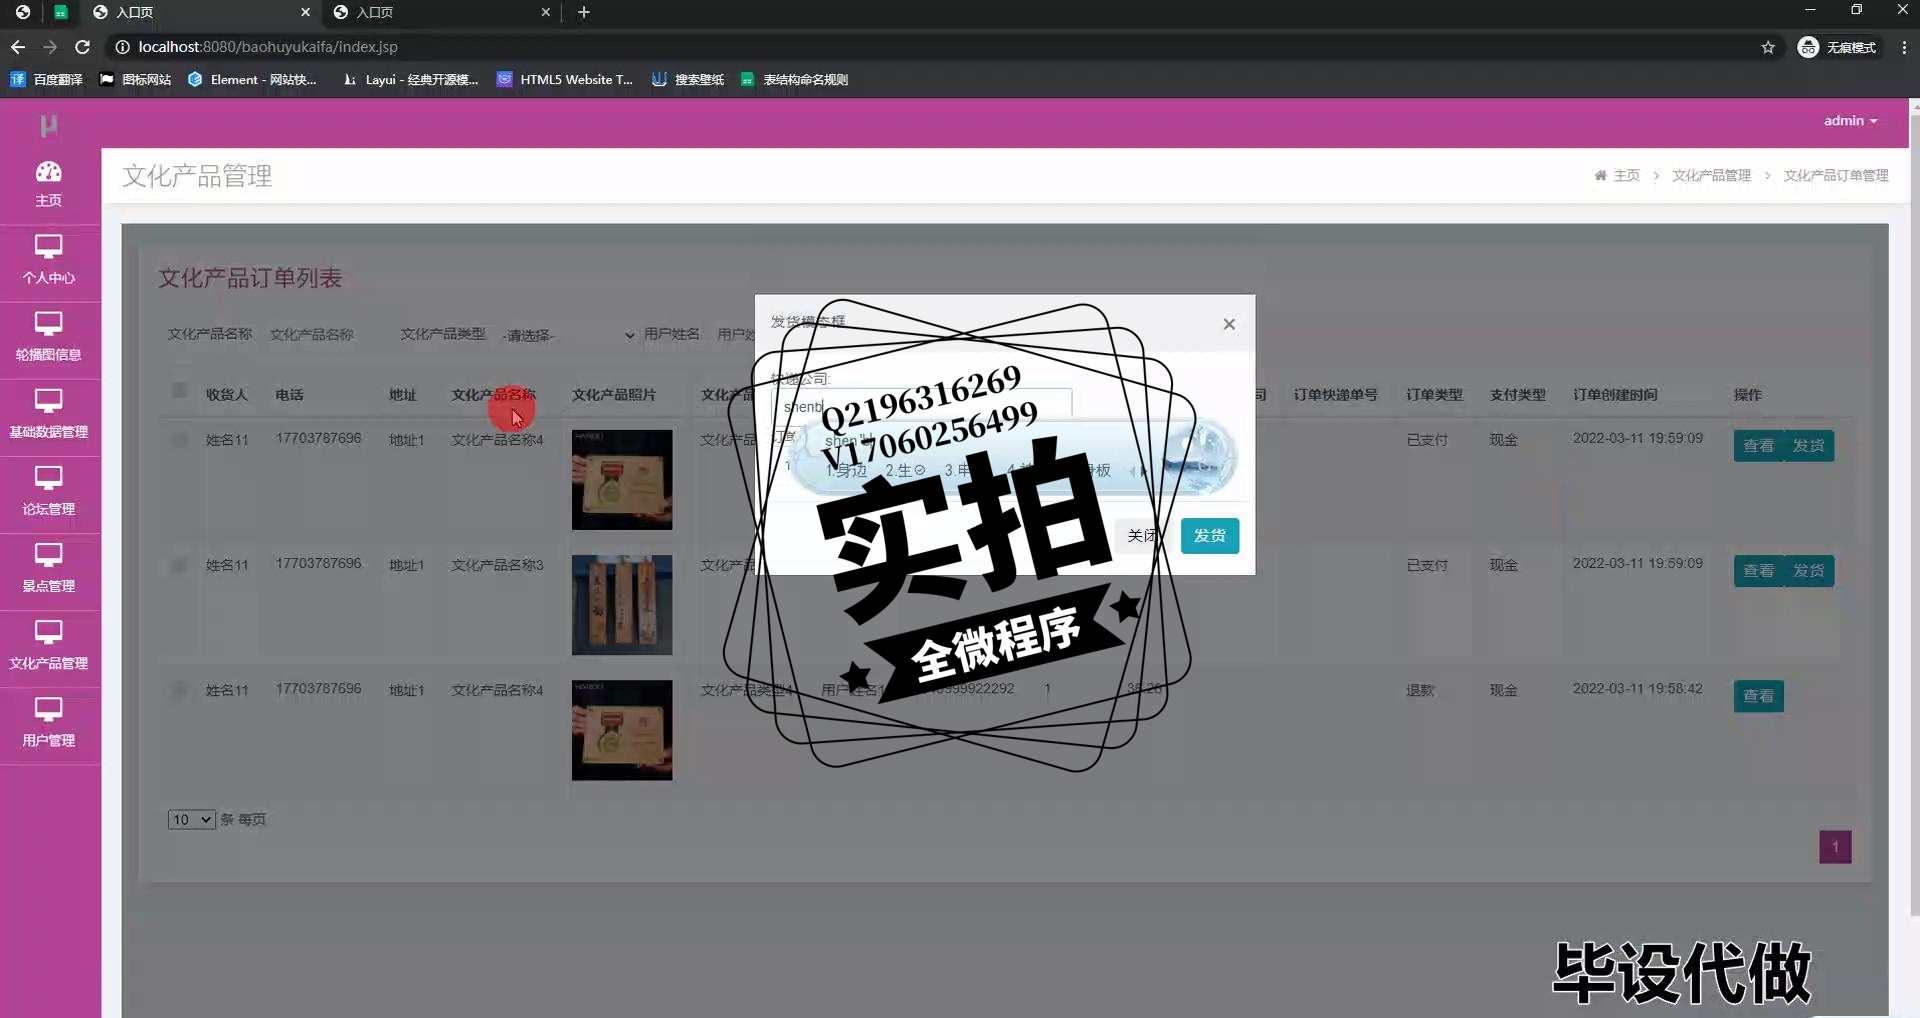The height and width of the screenshot is (1018, 1920).
Task: Open 个人中心 in the sidebar
Action: point(49,261)
